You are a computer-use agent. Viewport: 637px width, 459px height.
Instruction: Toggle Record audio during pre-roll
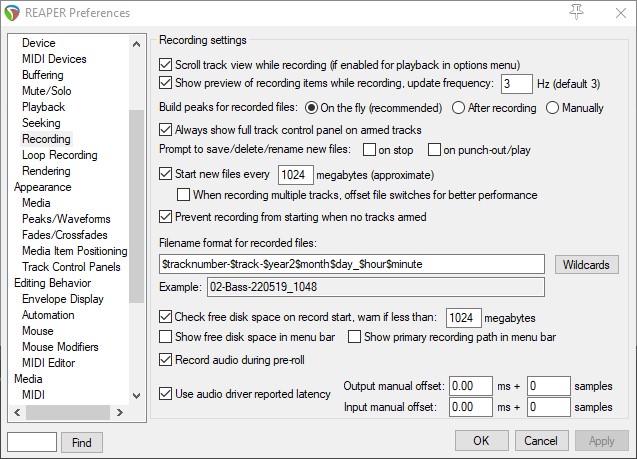point(165,359)
